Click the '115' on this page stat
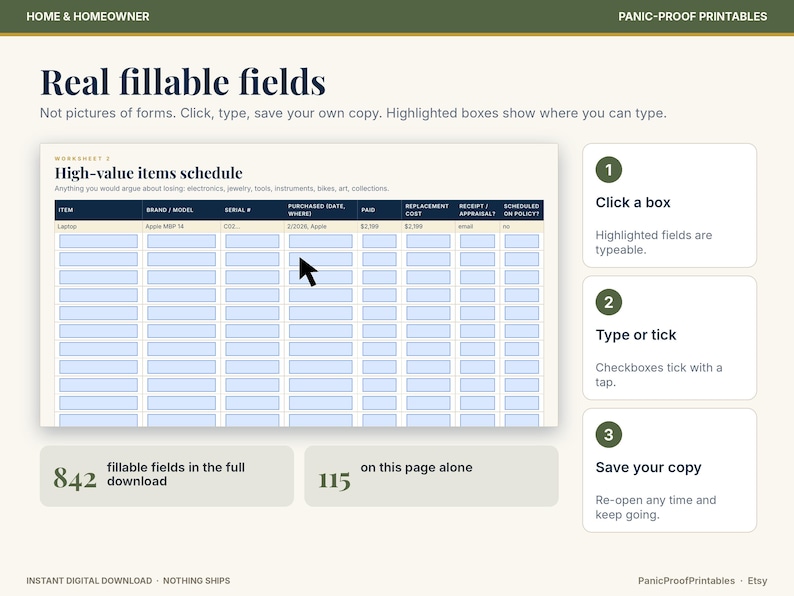Screen dimensions: 794x596 (431, 476)
